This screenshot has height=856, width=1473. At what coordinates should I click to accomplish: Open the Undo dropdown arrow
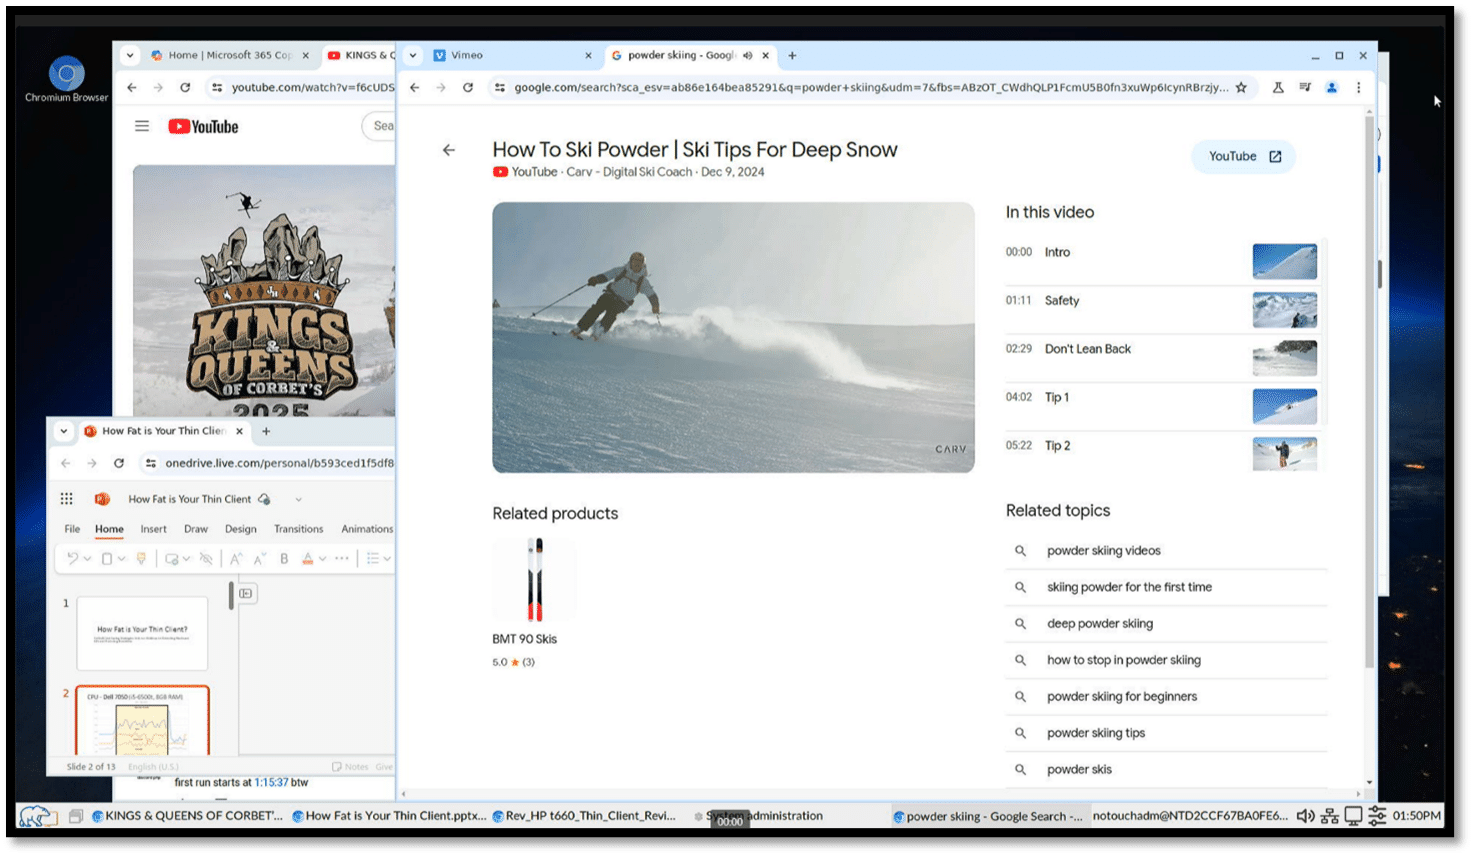click(x=89, y=558)
